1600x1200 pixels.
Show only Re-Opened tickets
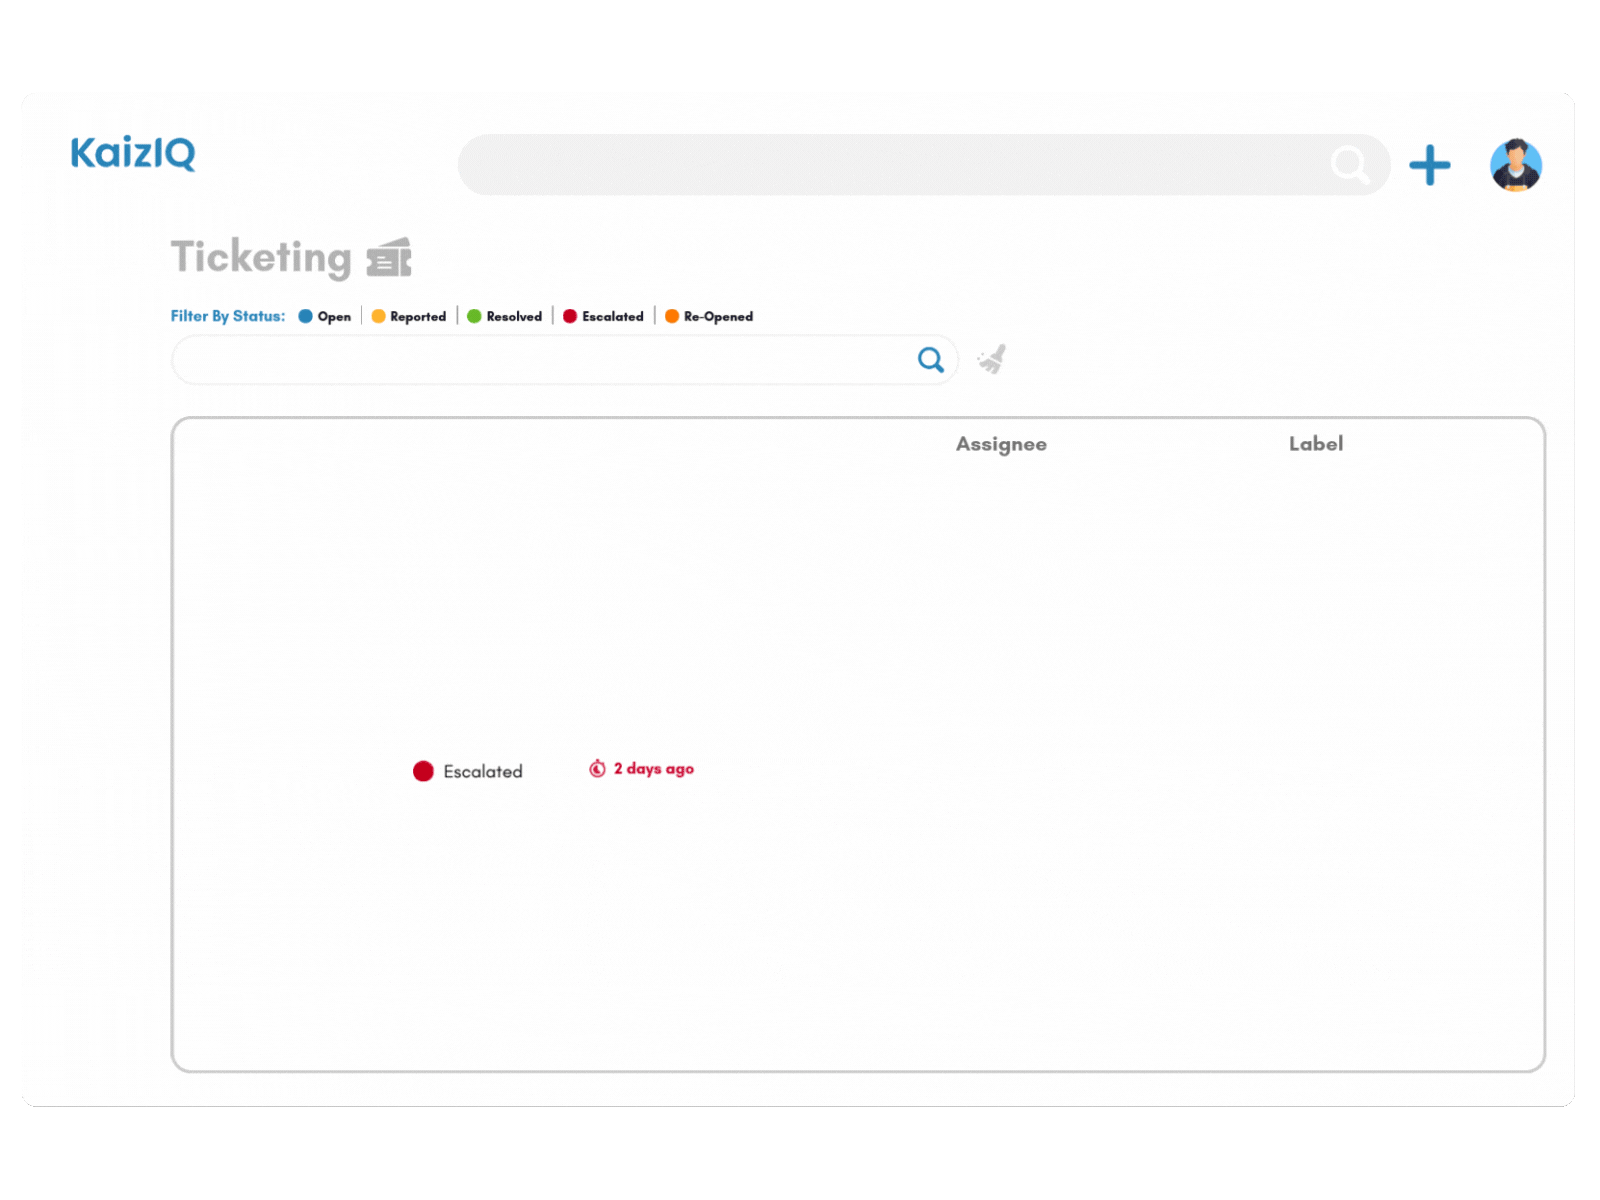(x=709, y=316)
